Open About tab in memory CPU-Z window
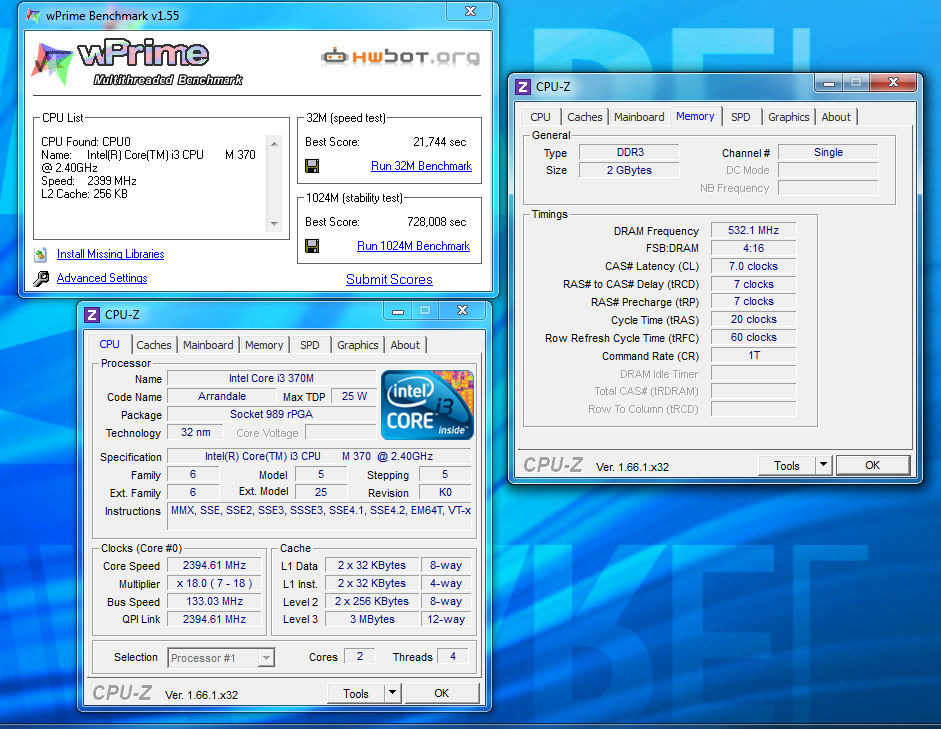 (x=836, y=117)
